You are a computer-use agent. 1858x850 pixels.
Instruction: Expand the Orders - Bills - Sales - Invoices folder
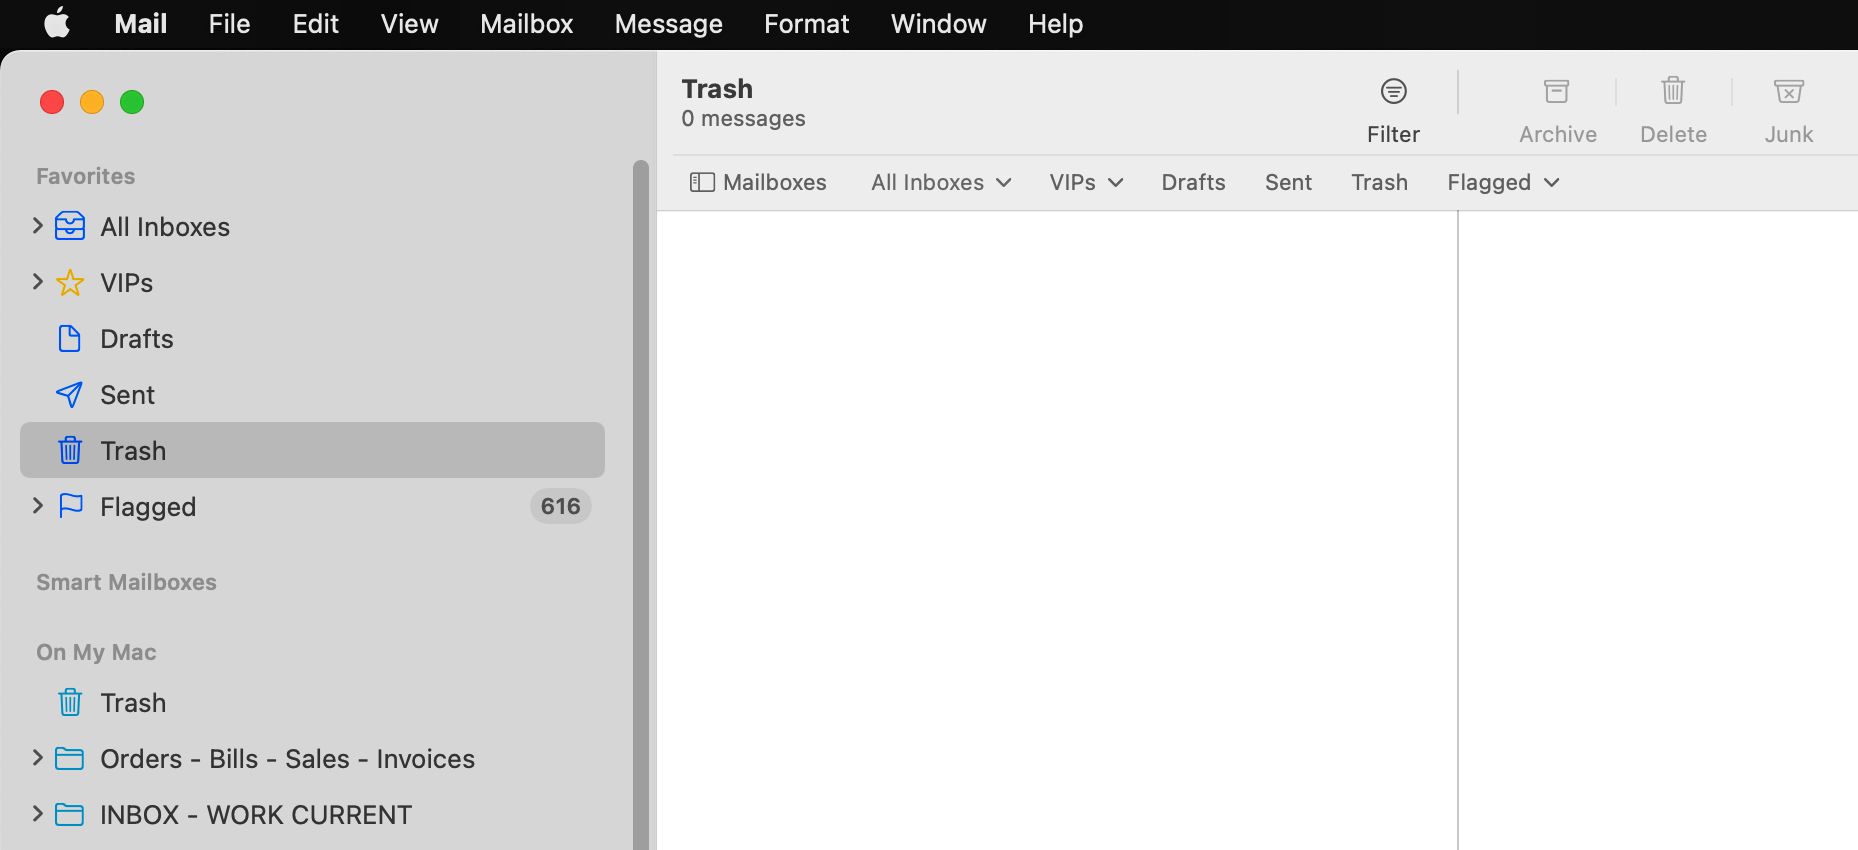pos(38,758)
